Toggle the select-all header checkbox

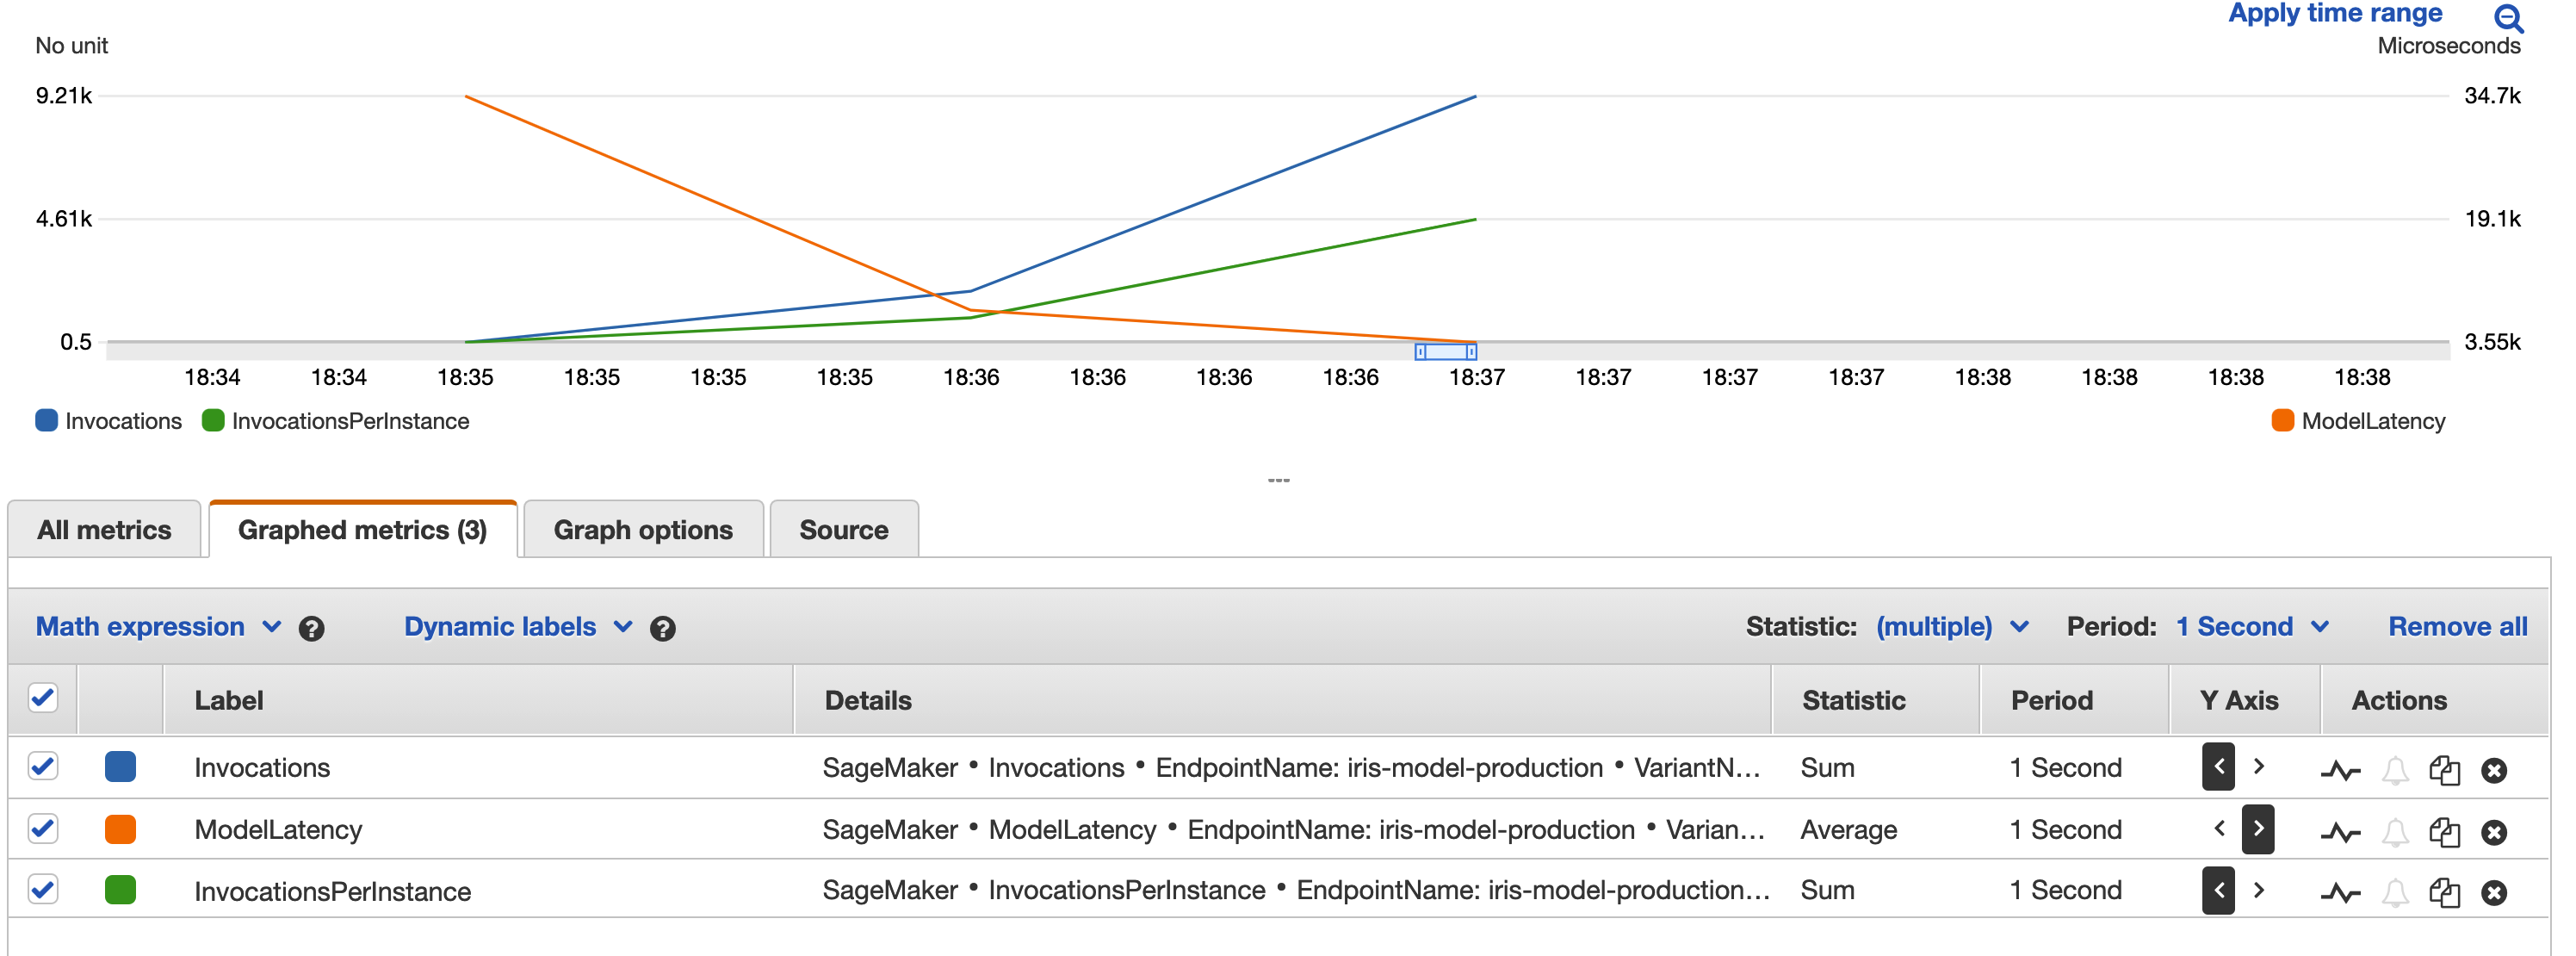click(43, 698)
